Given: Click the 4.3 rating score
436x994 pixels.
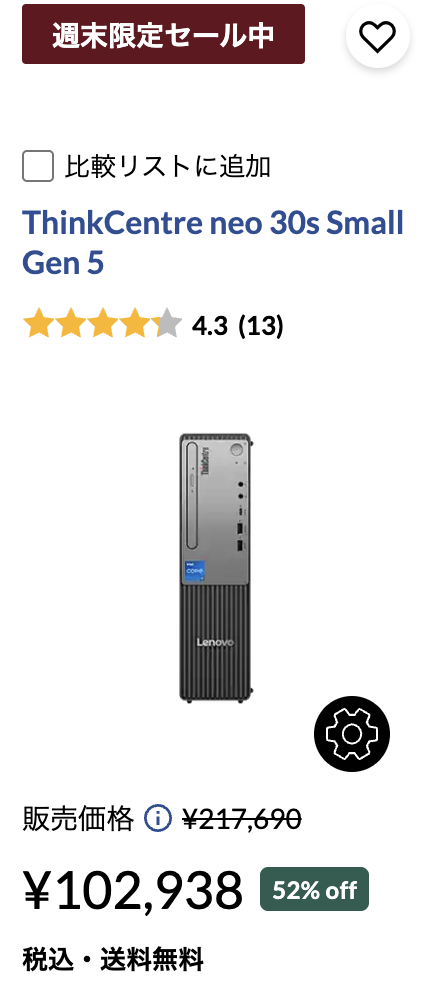Looking at the screenshot, I should [210, 326].
